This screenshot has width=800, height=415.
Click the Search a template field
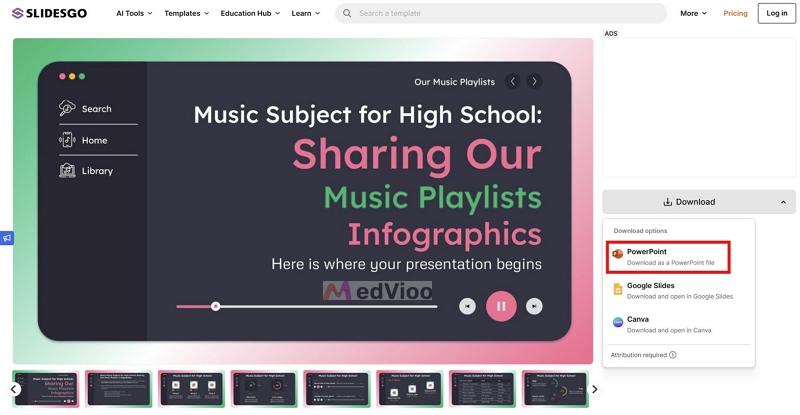(501, 13)
